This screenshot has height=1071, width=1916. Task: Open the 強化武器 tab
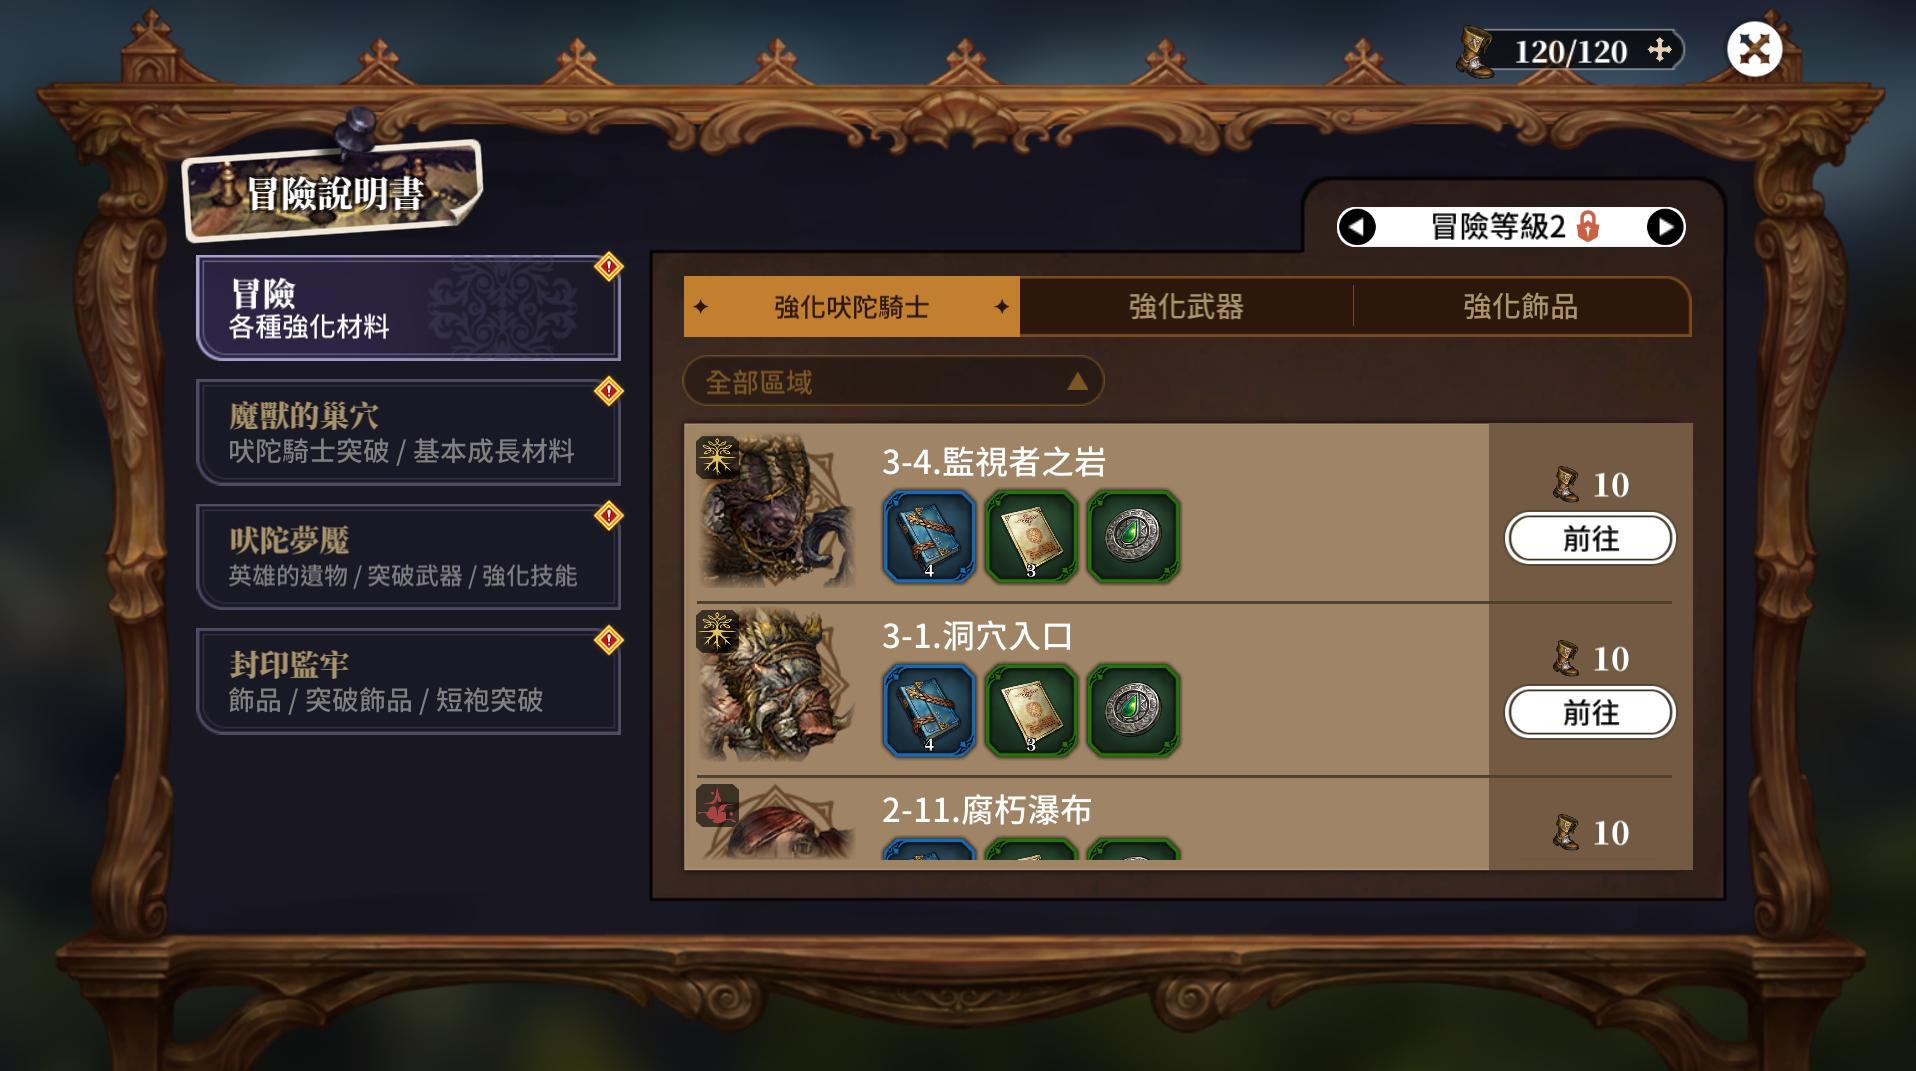click(1186, 306)
